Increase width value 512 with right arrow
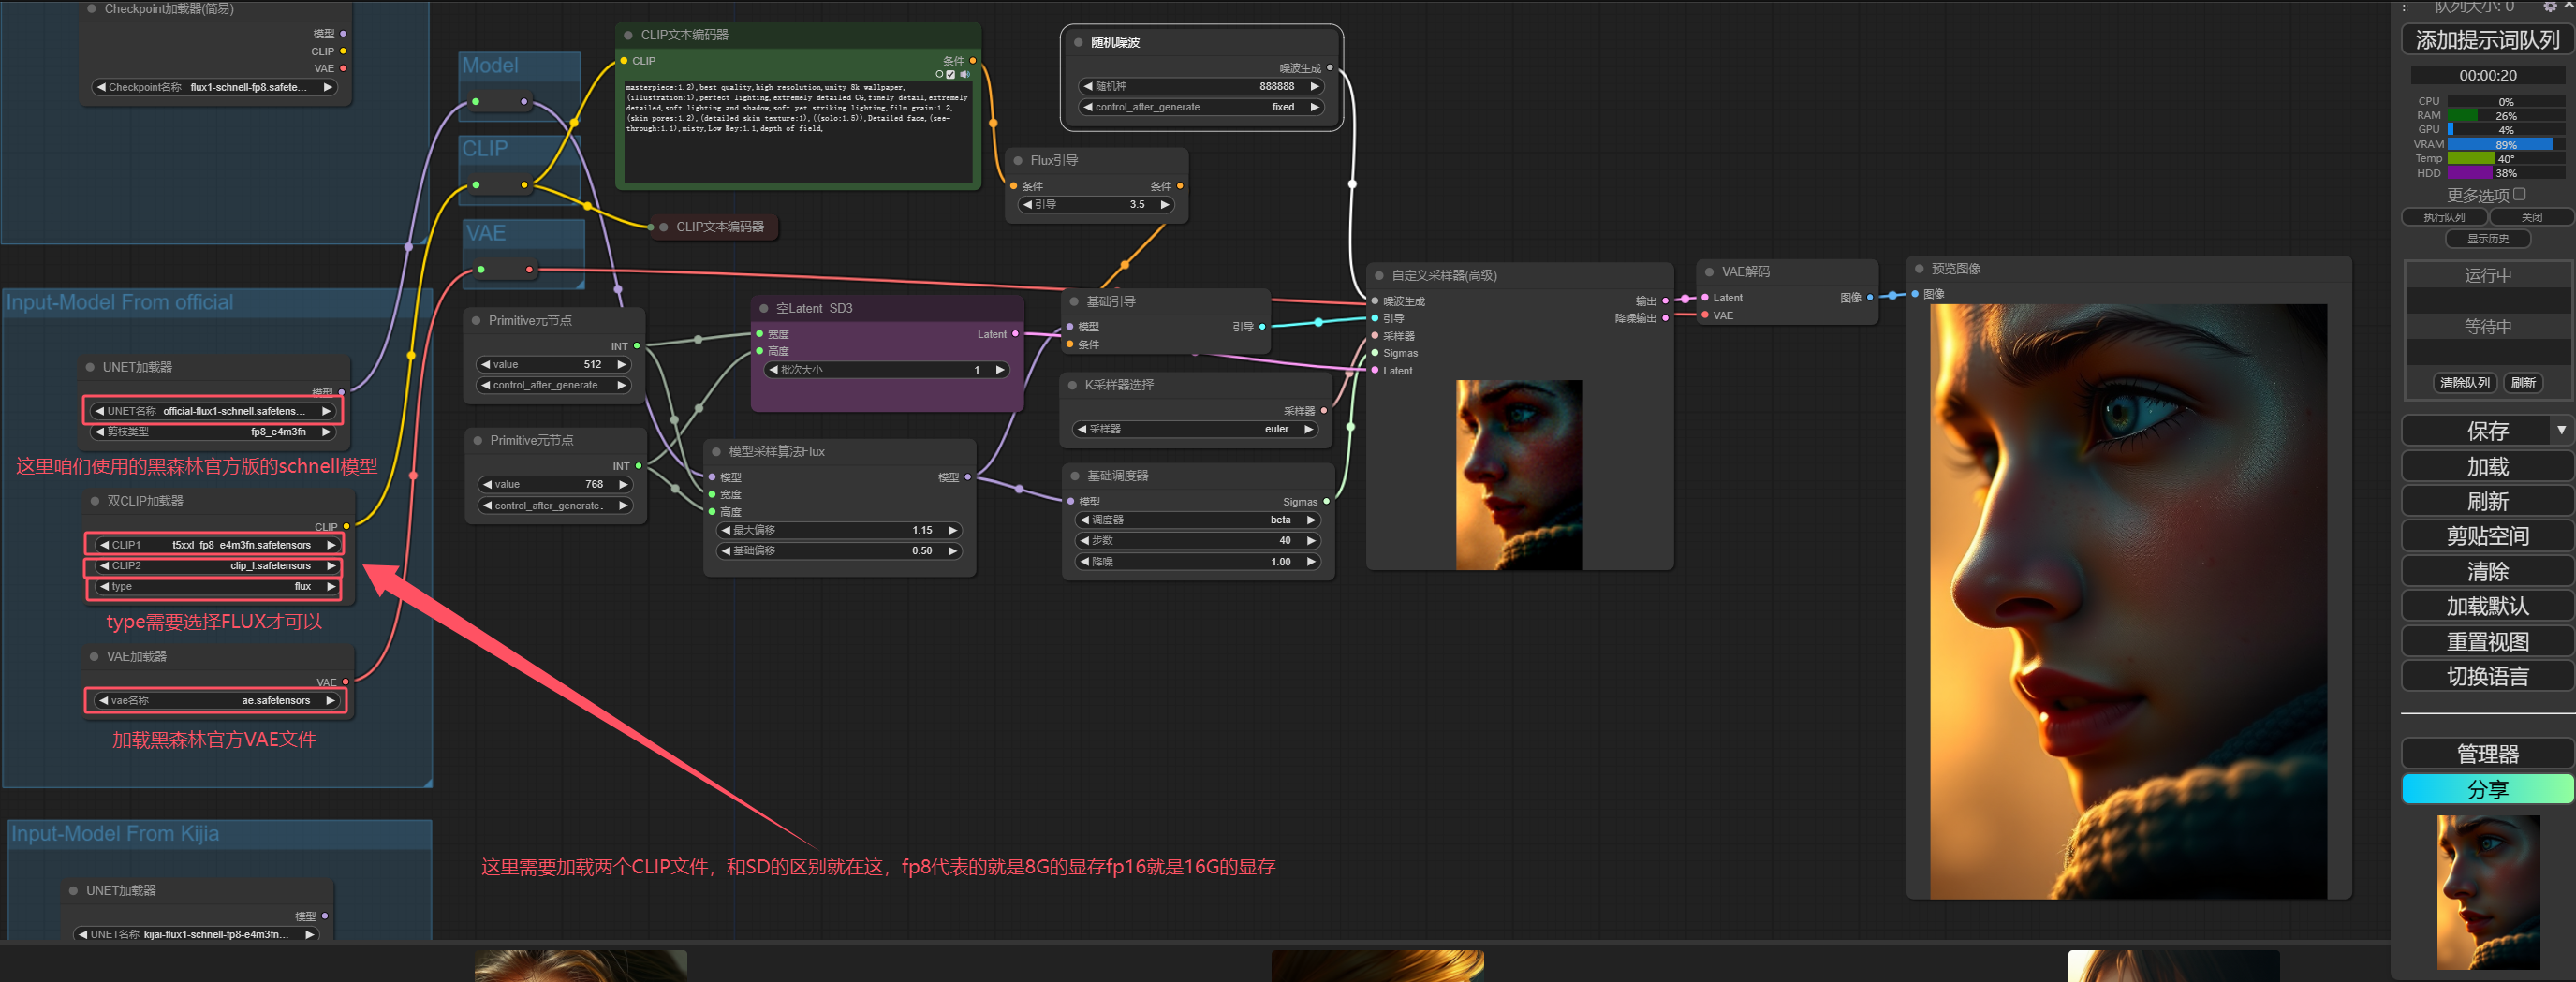The image size is (2576, 982). tap(621, 364)
